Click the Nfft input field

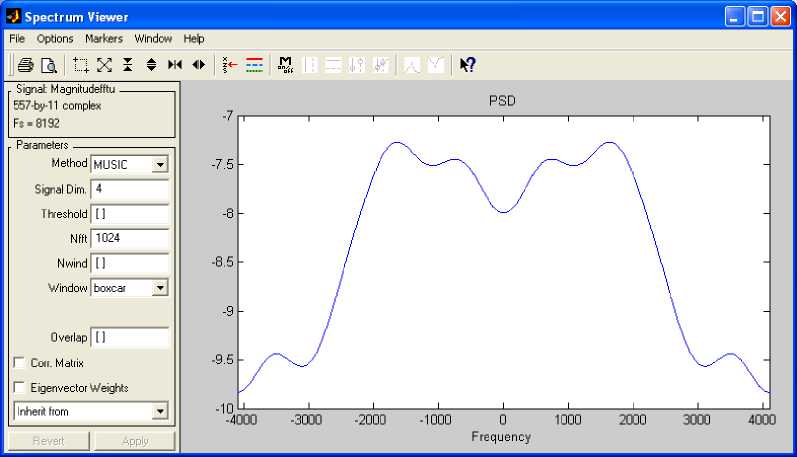(129, 238)
